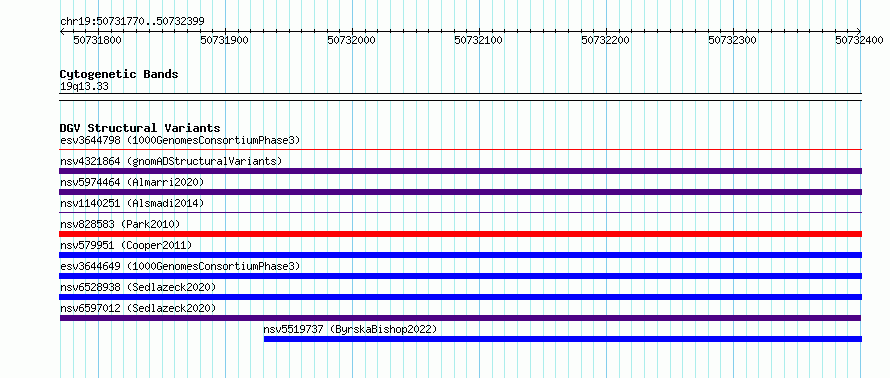Click the purple nsv5974464 variant bar

pos(461,192)
